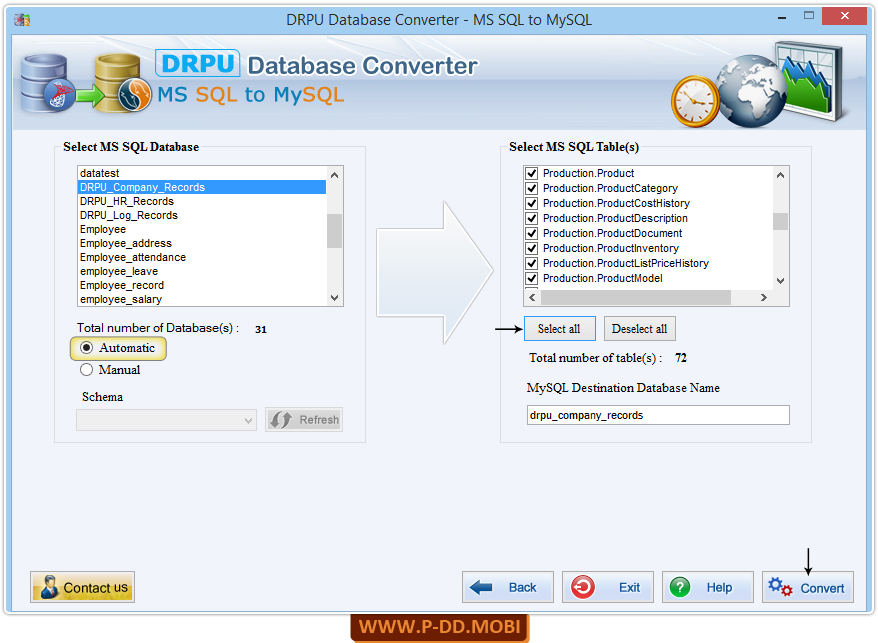Screen dimensions: 878x643
Task: Click Select all button
Action: click(x=559, y=329)
